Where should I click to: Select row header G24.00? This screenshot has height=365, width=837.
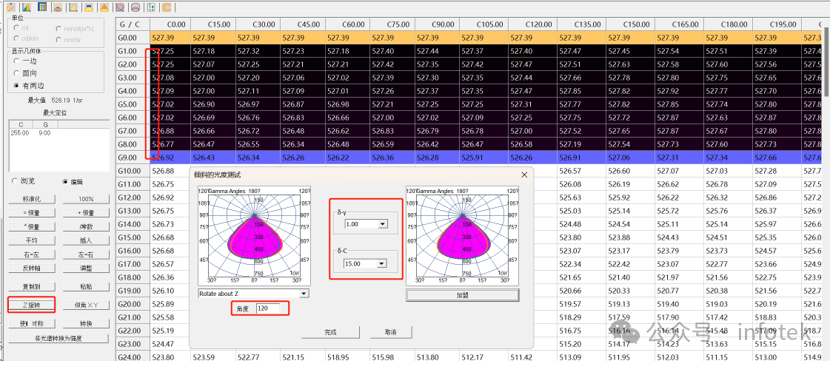point(132,357)
